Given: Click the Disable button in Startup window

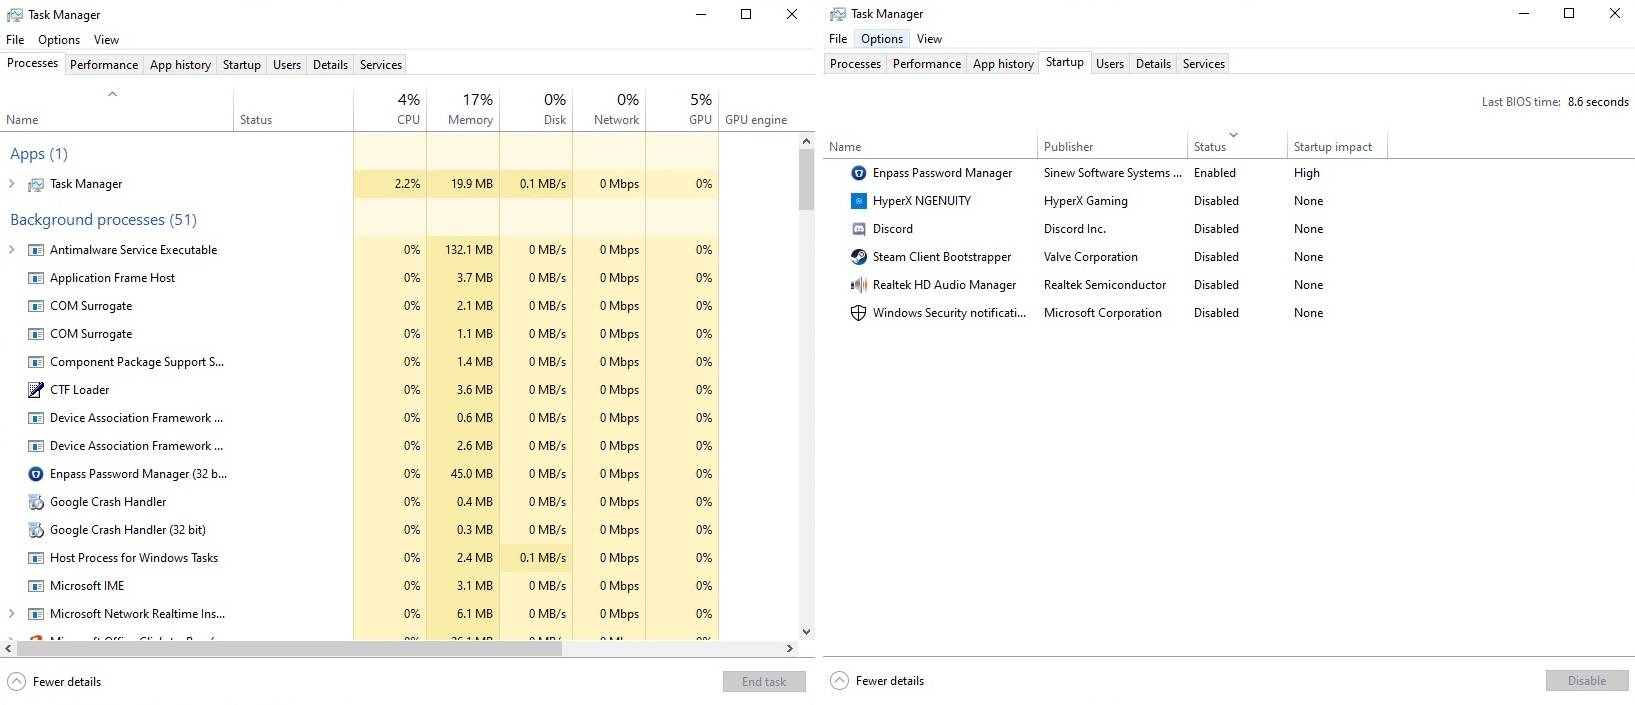Looking at the screenshot, I should tap(1587, 681).
